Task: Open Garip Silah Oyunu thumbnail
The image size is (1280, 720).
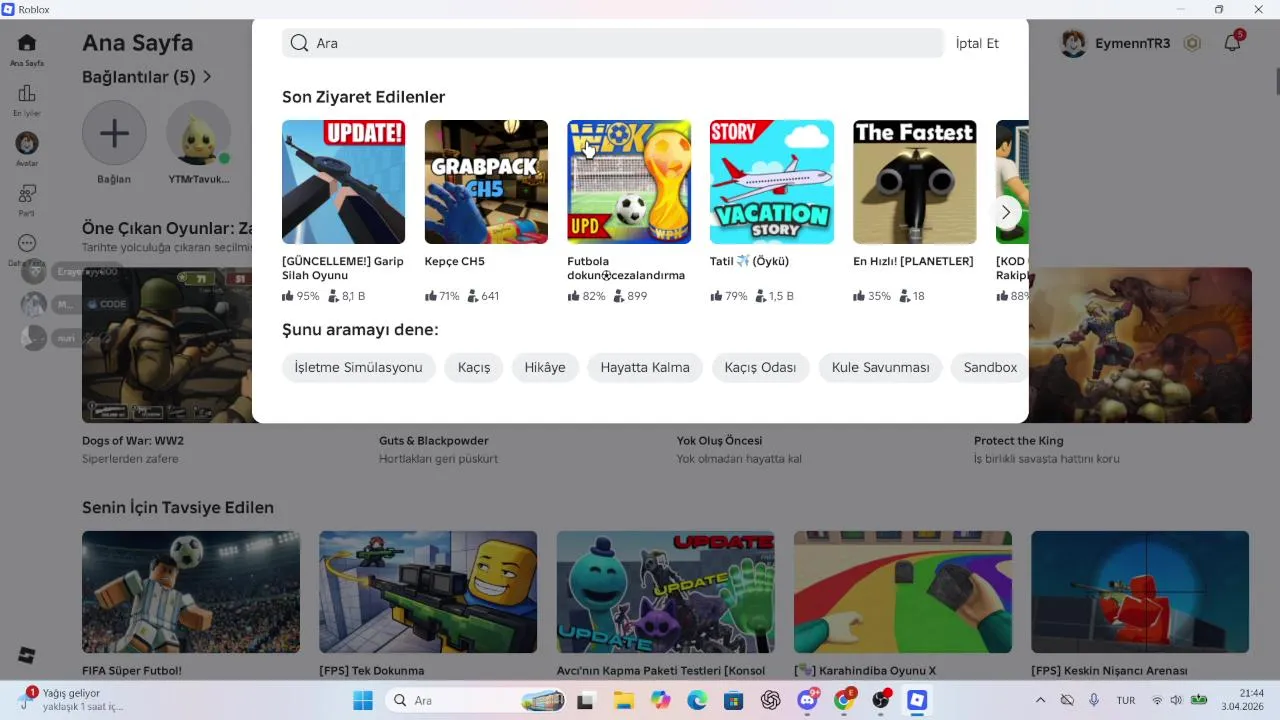Action: coord(343,182)
